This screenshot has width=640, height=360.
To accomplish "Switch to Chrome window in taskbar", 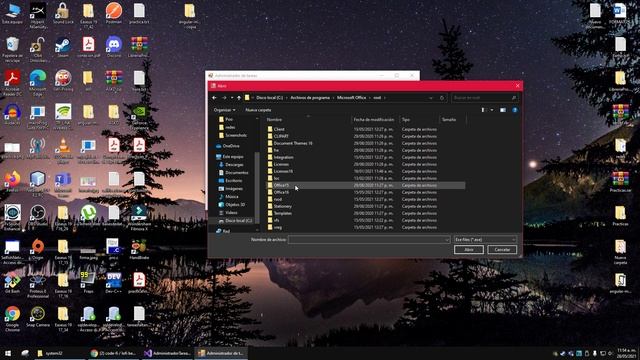I will coord(113,353).
